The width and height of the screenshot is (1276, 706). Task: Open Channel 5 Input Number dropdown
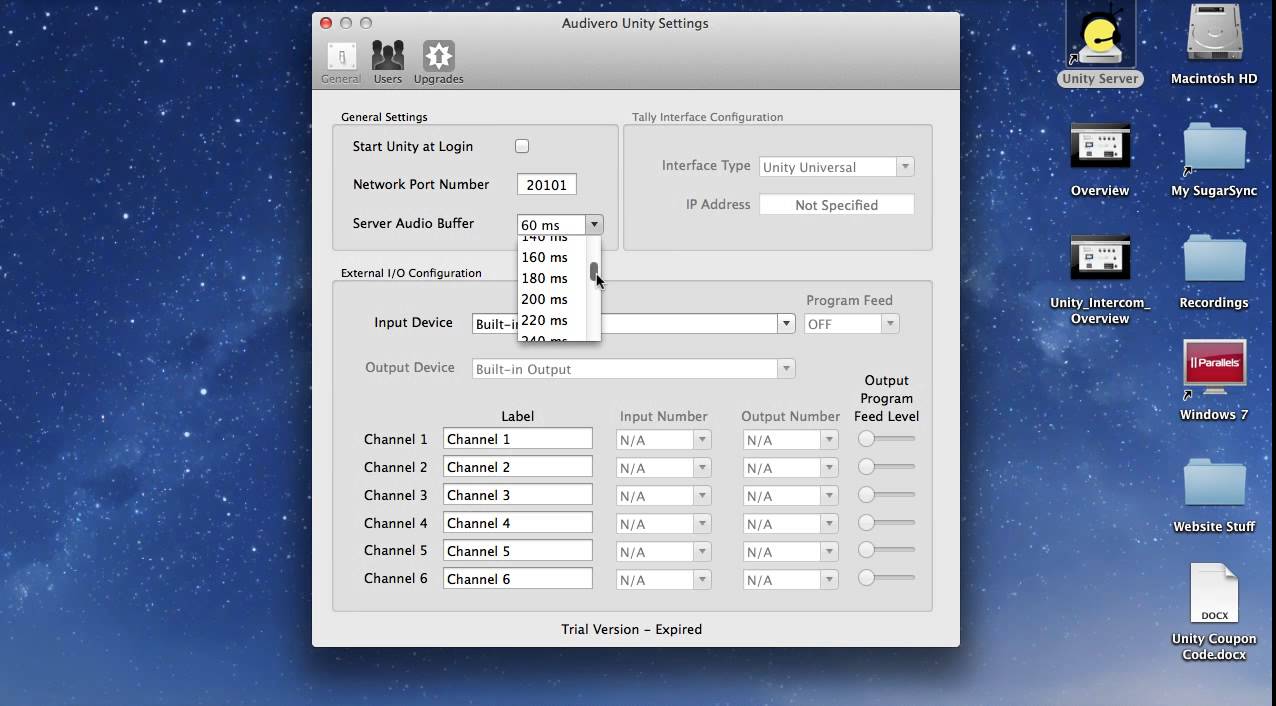[664, 552]
